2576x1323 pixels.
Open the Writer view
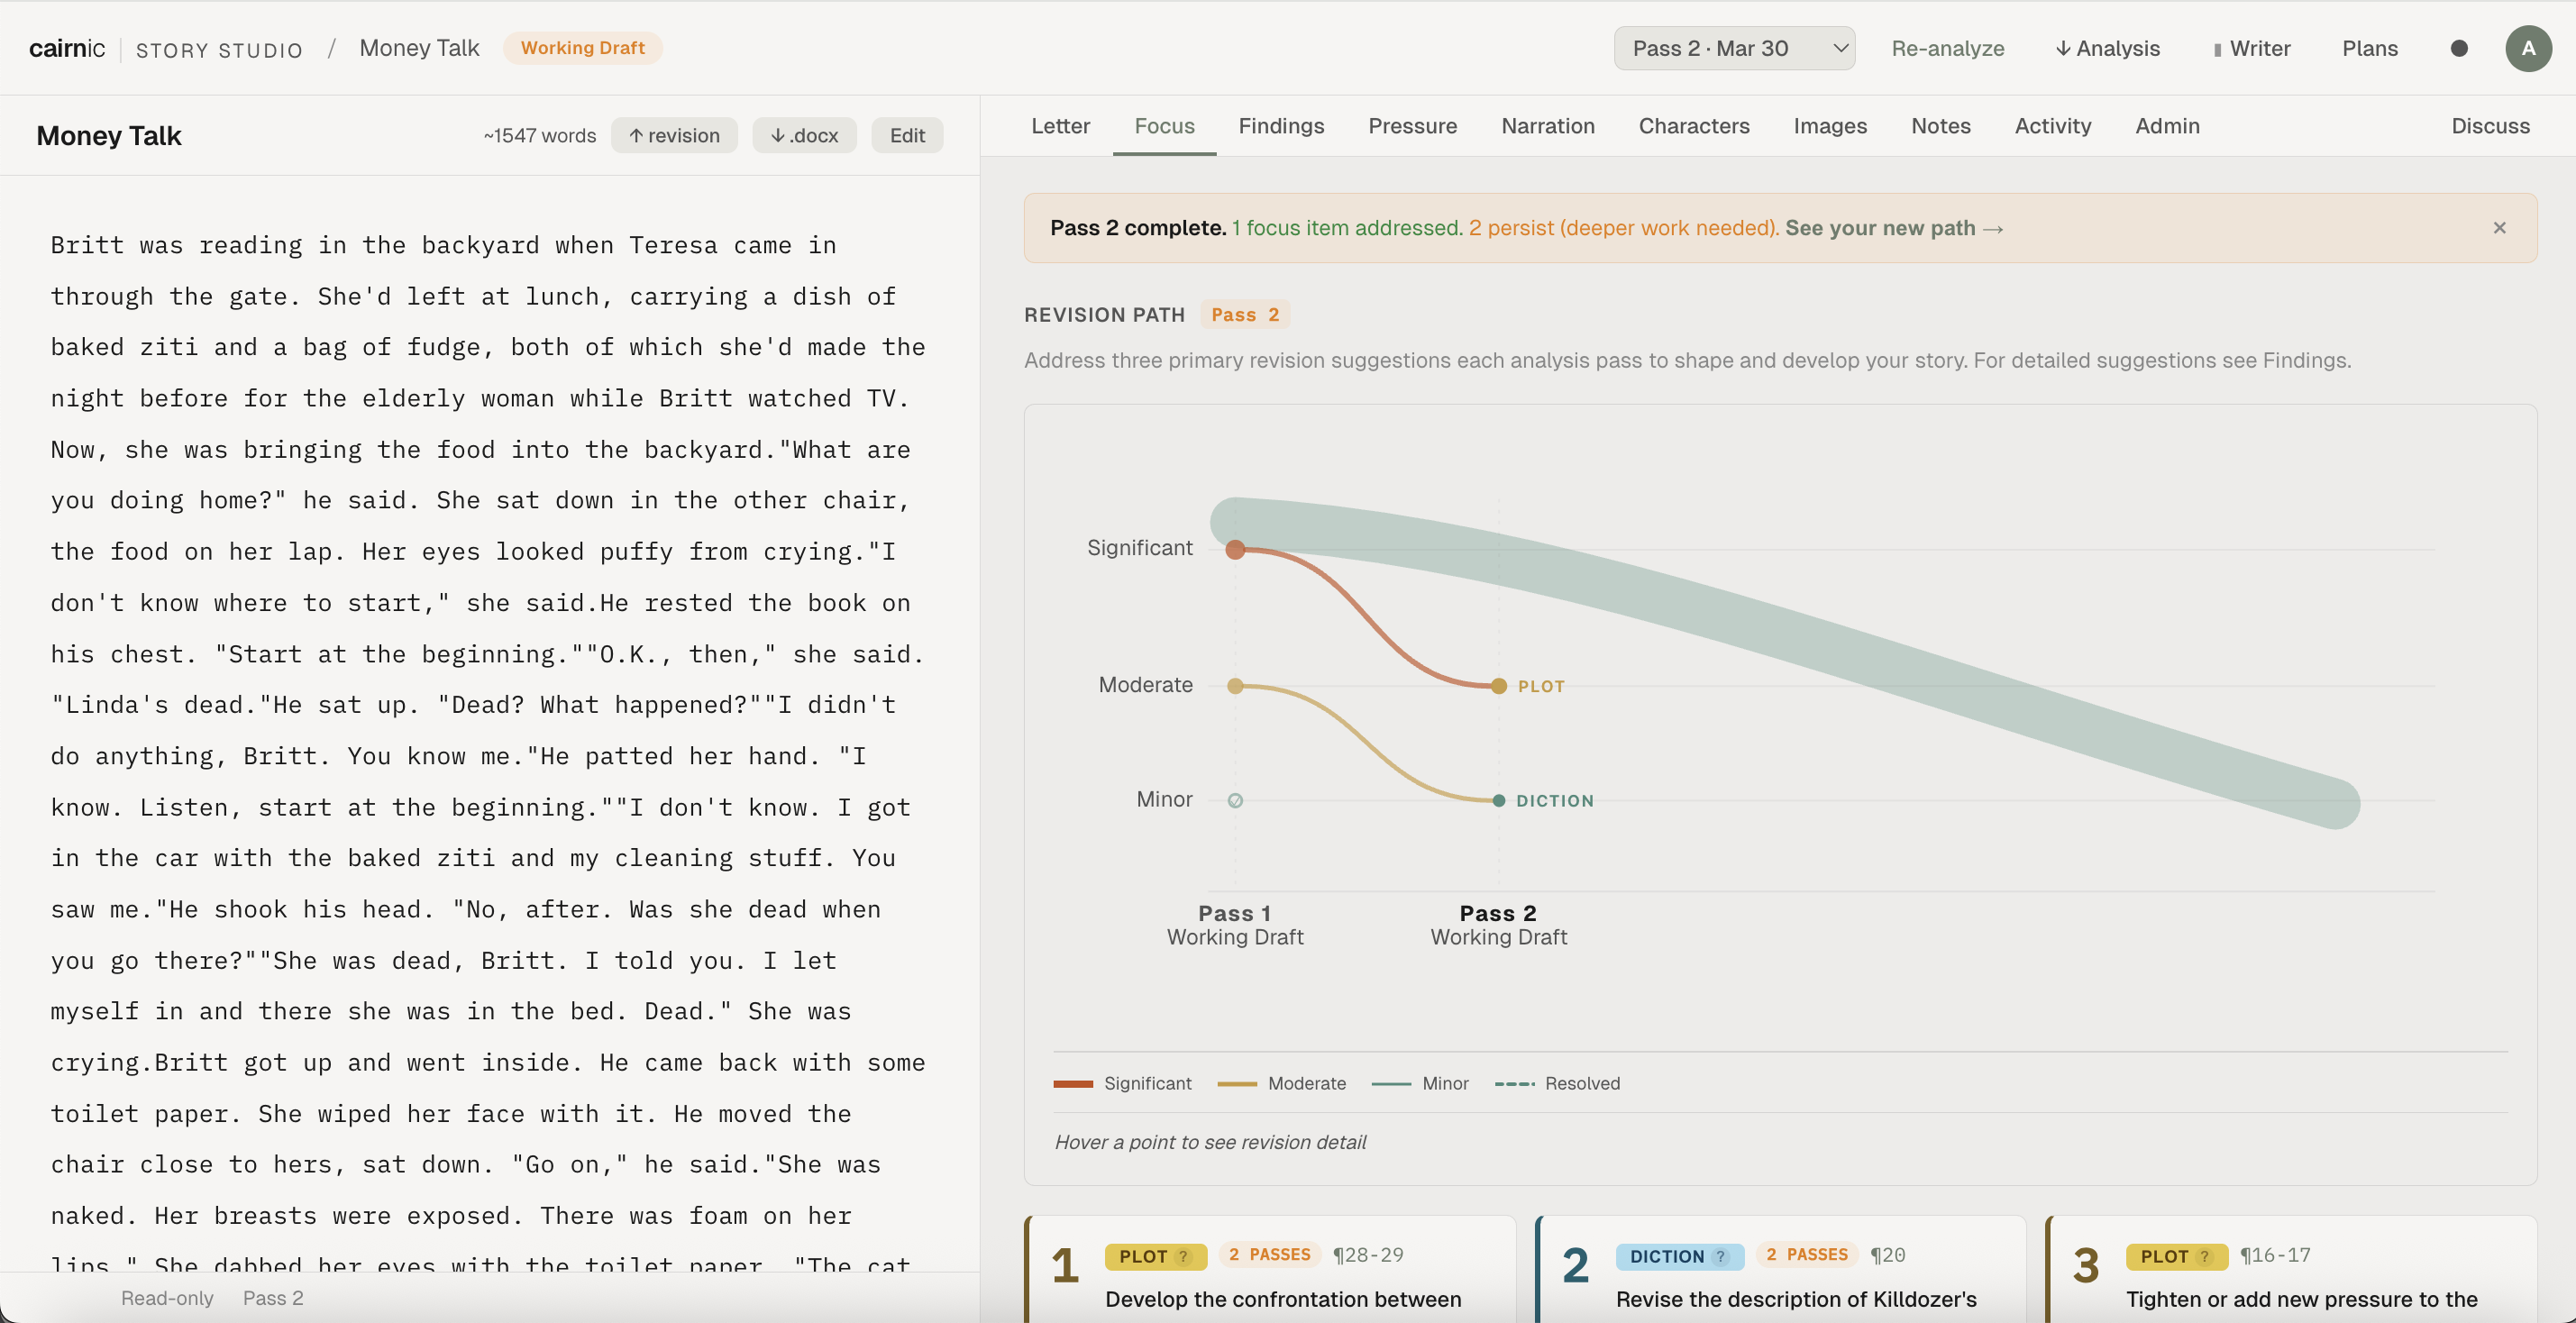point(2252,48)
